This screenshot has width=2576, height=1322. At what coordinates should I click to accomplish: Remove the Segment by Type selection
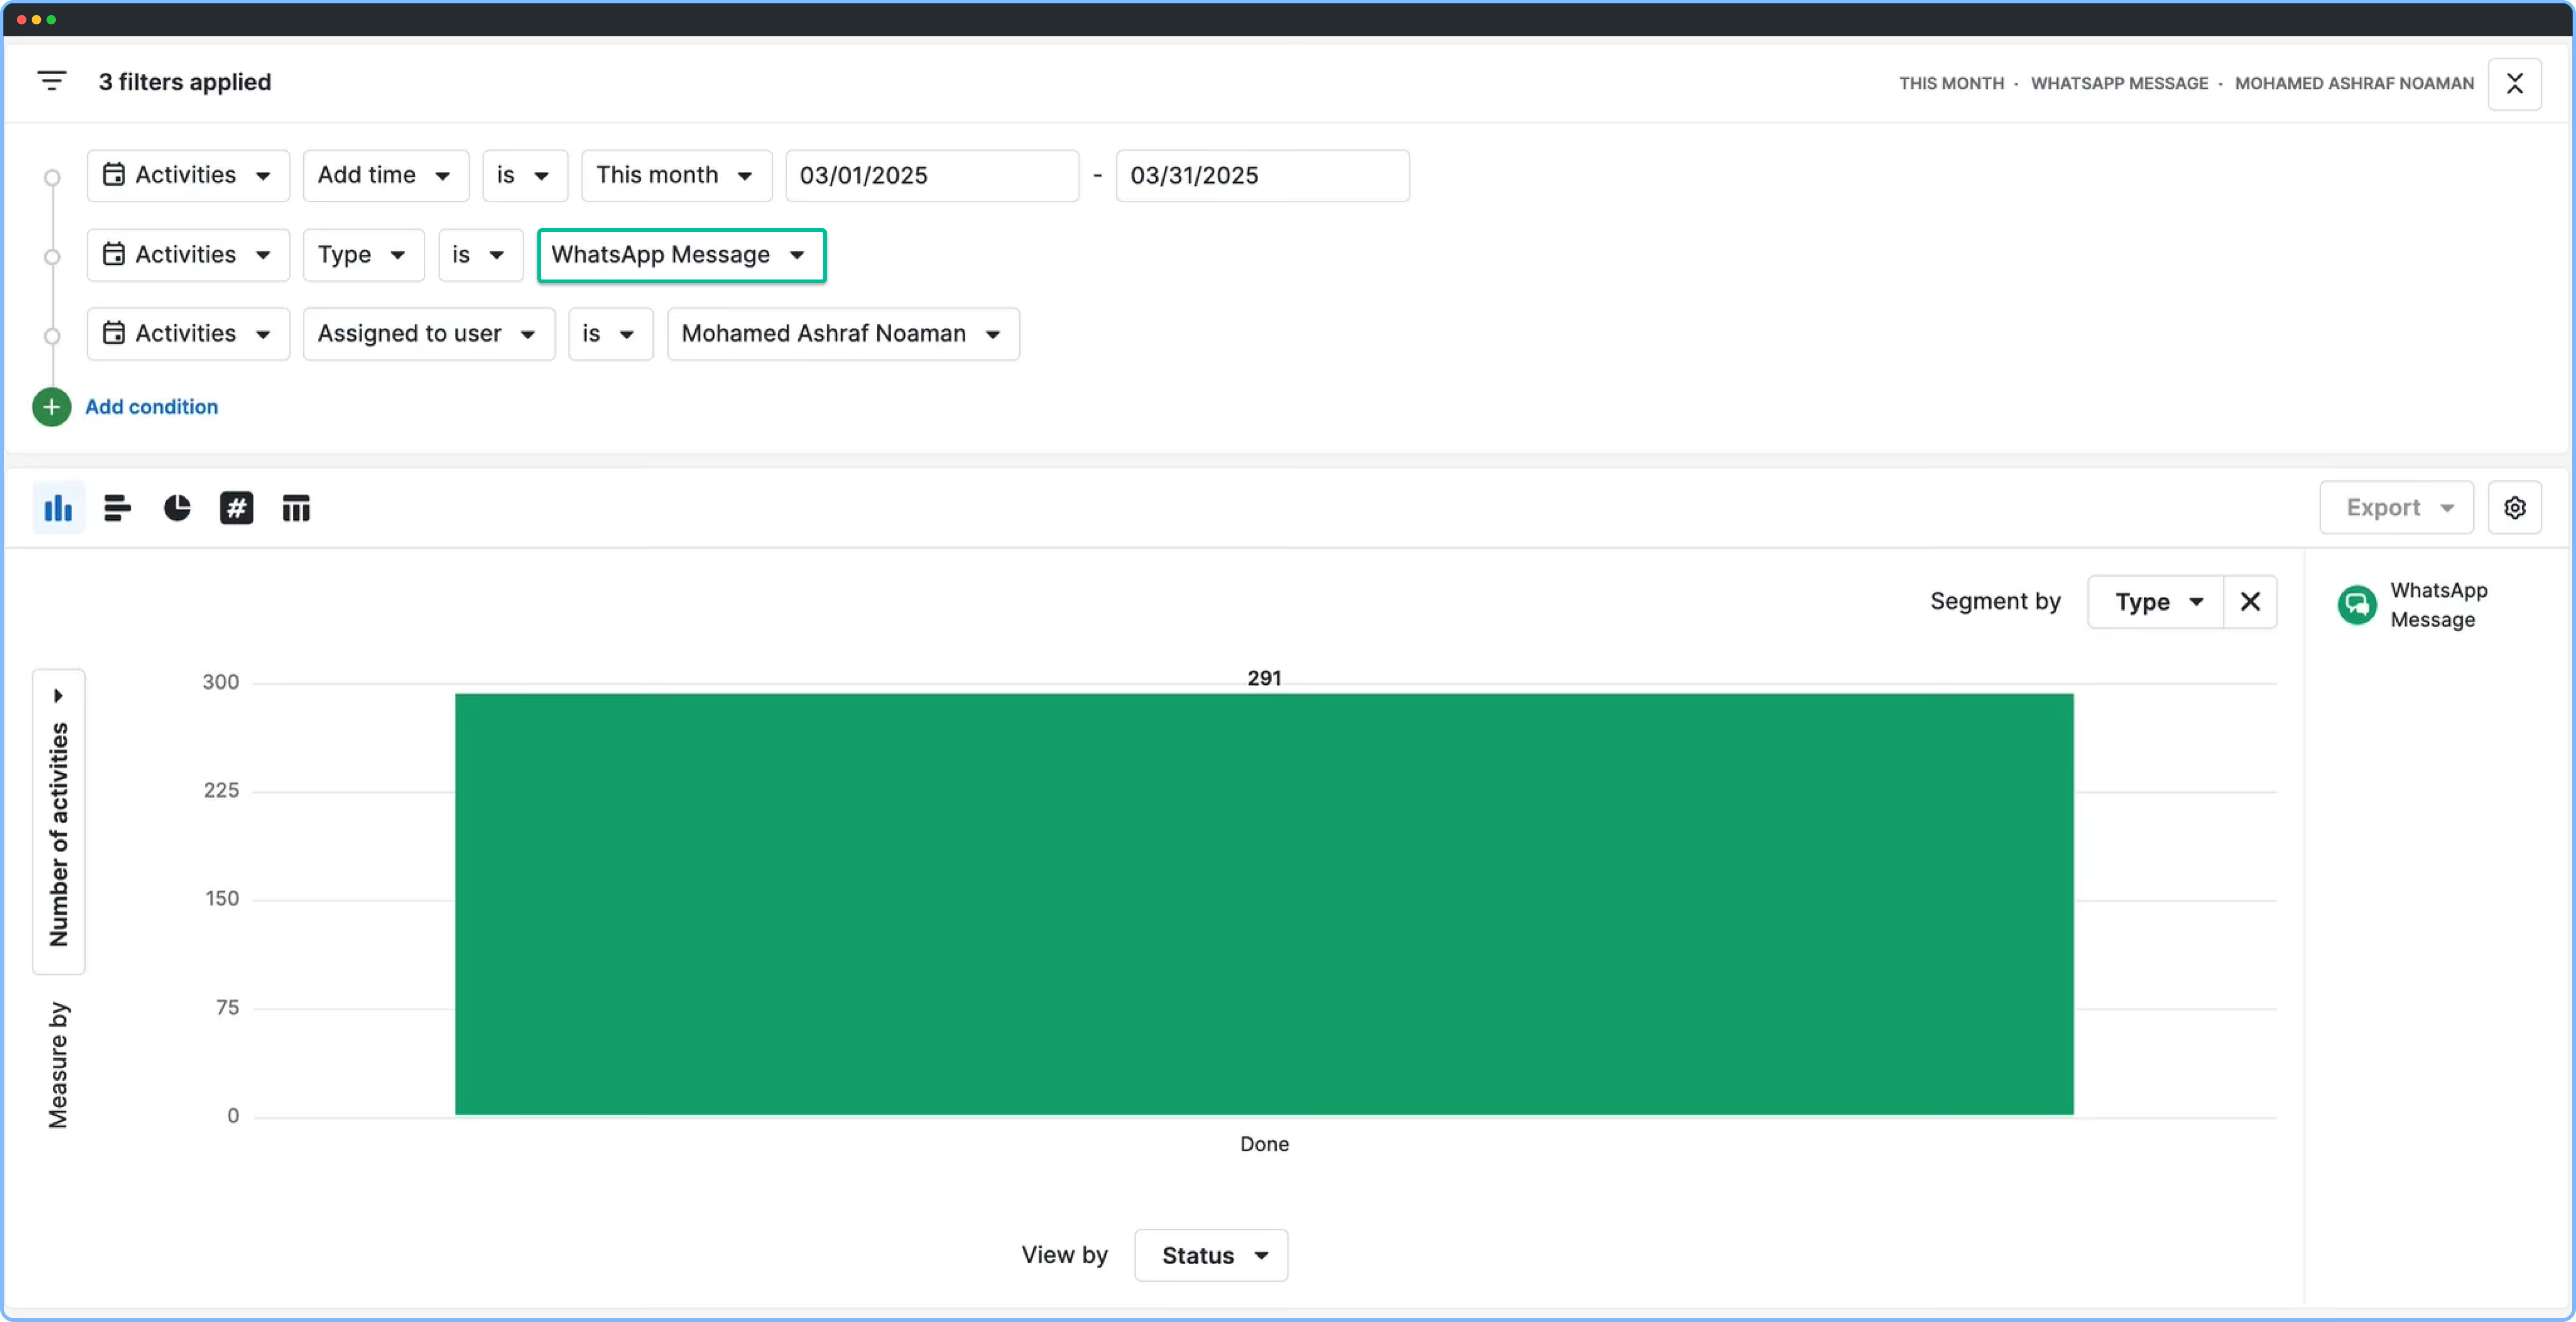coord(2250,602)
